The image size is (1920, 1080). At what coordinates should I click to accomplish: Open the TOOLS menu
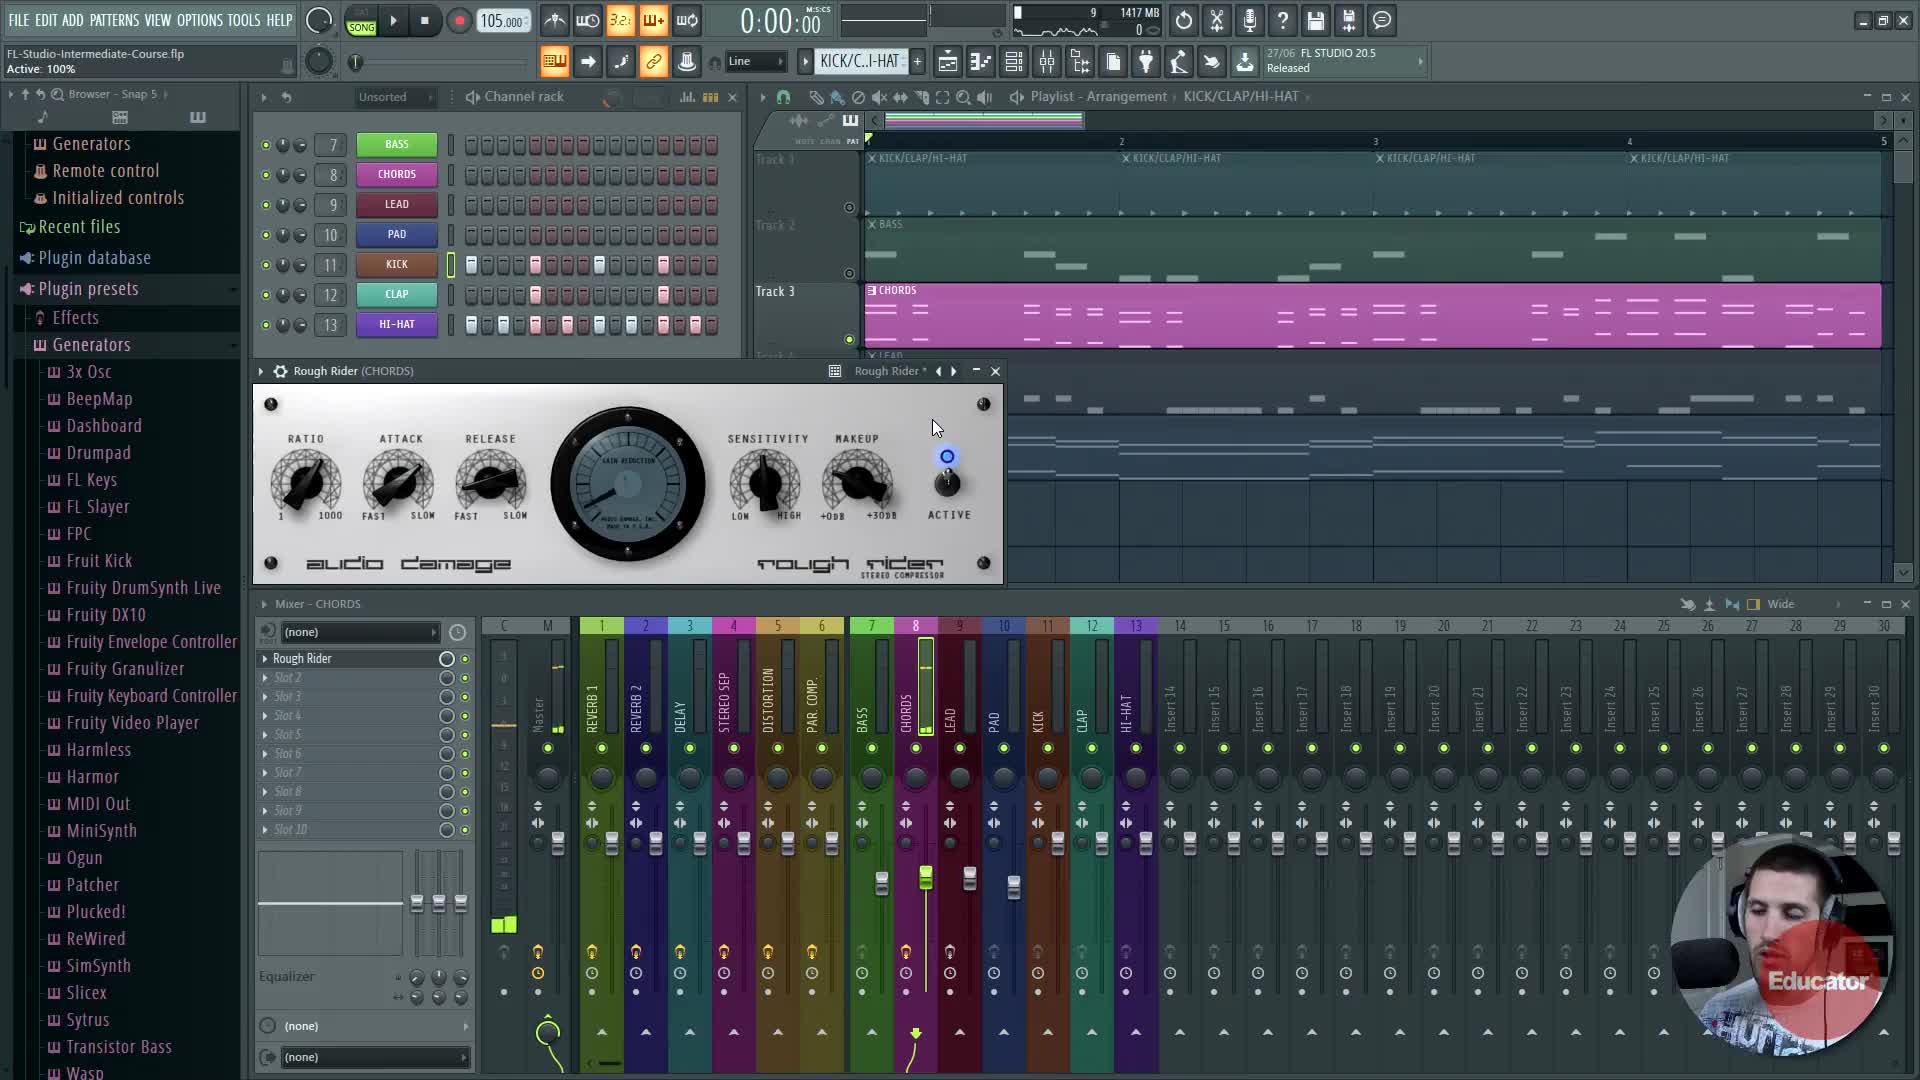[x=243, y=20]
